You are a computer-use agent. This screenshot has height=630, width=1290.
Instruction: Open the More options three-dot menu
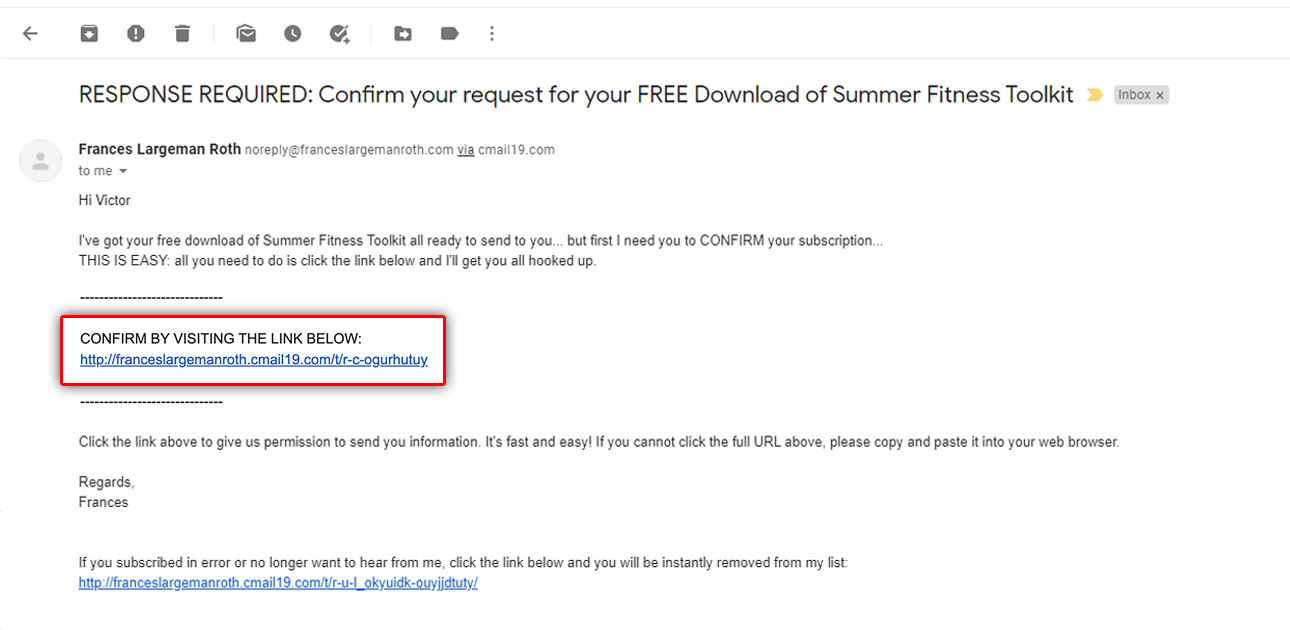click(491, 34)
